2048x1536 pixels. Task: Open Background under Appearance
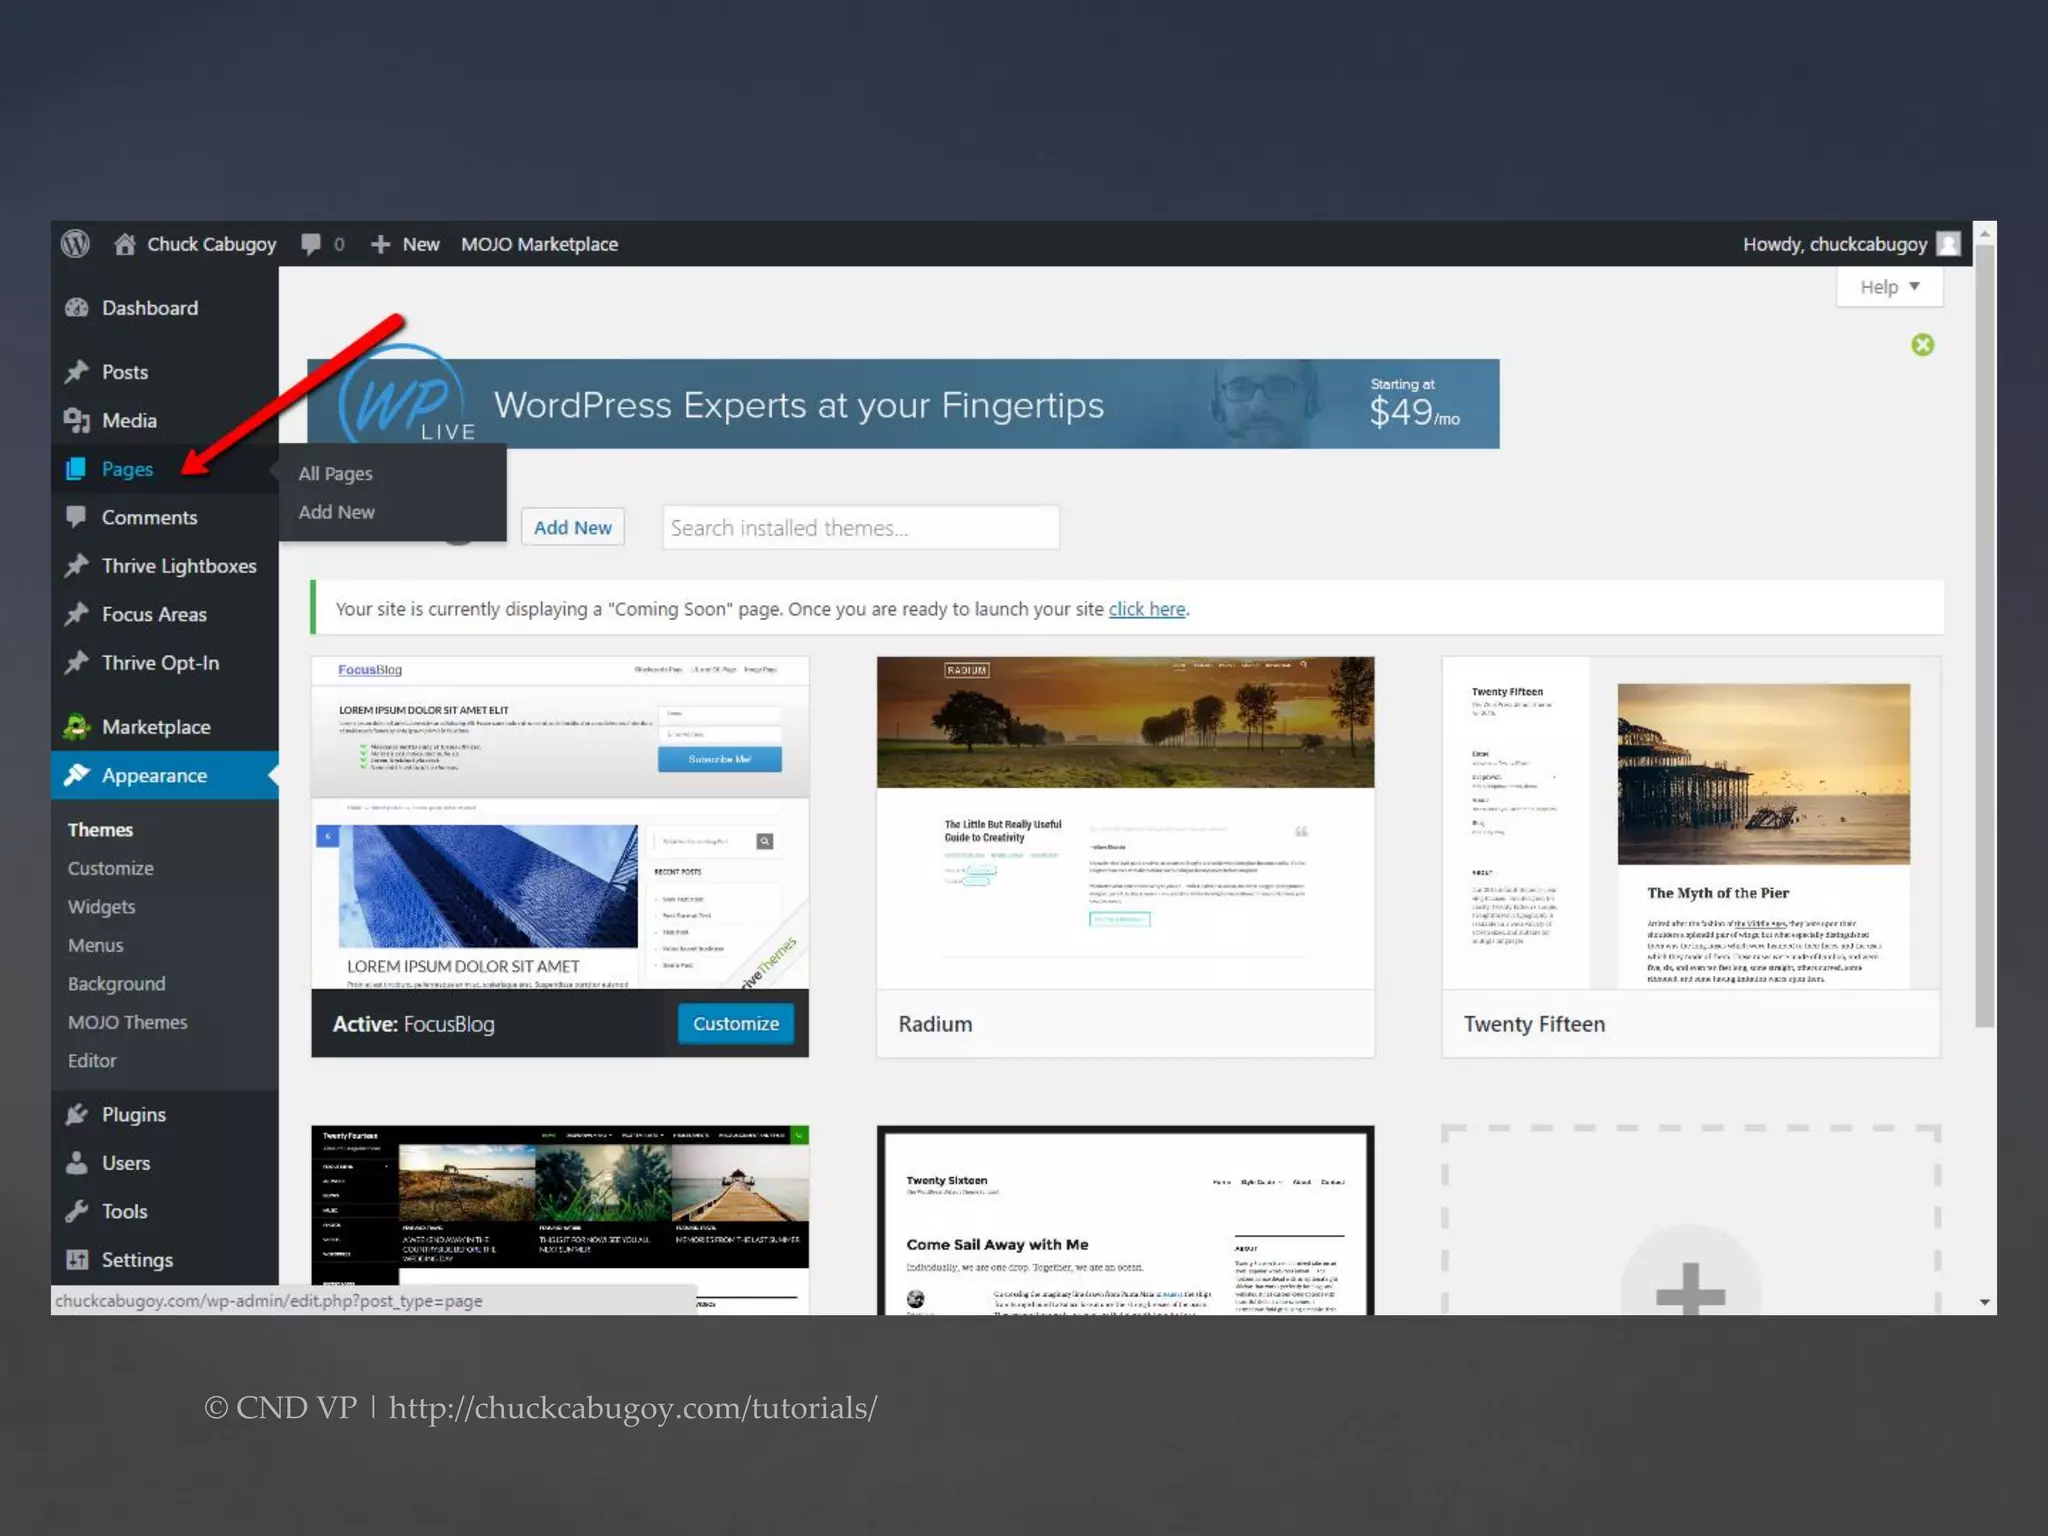[x=116, y=984]
